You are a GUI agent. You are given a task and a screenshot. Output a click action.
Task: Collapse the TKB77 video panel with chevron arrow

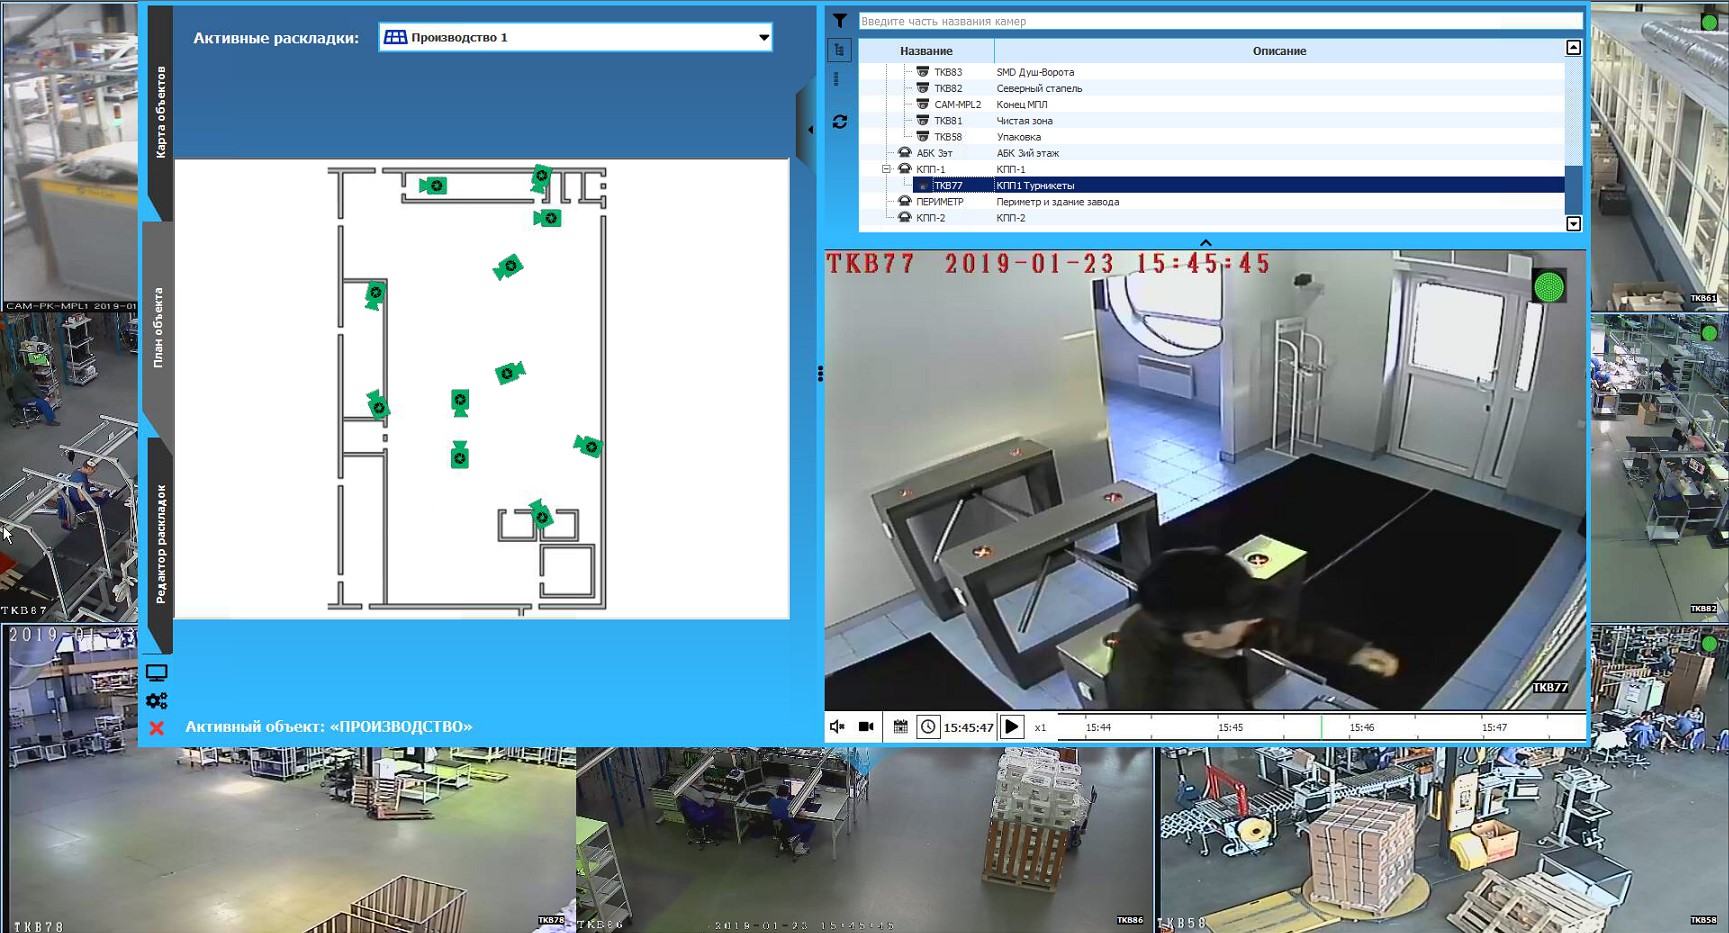[1206, 242]
